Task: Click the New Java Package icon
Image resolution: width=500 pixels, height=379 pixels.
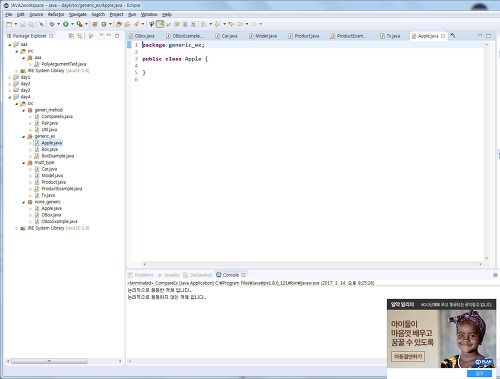Action: [95, 24]
